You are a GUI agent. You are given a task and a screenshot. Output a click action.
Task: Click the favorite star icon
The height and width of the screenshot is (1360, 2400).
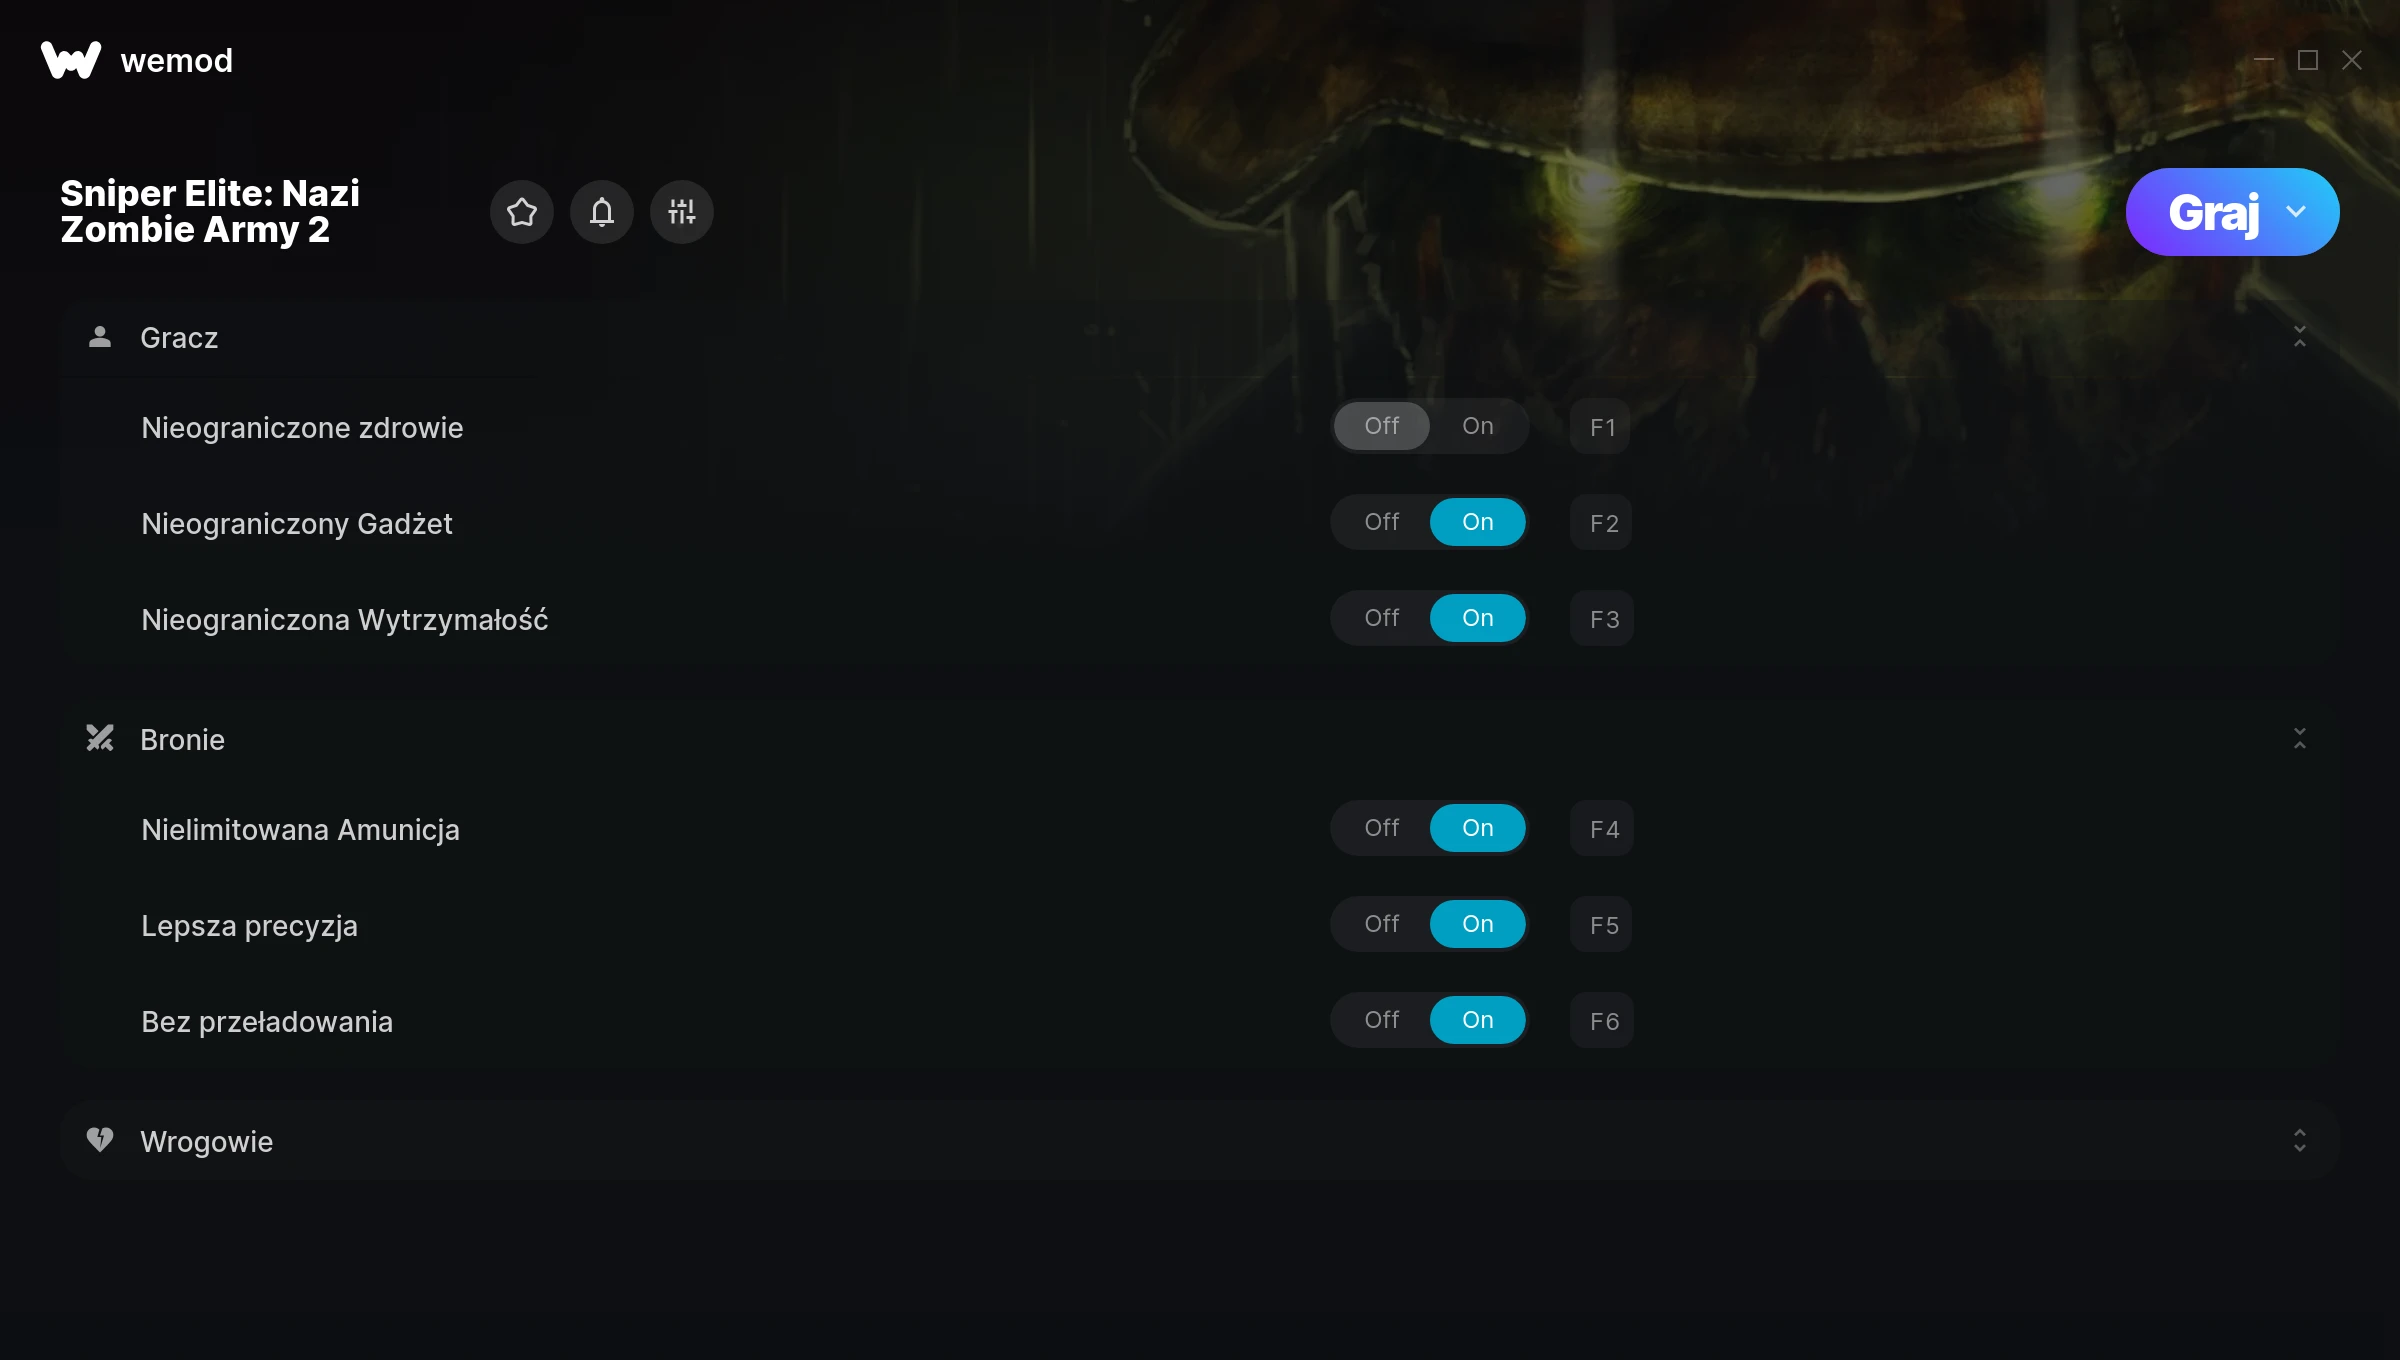(522, 212)
